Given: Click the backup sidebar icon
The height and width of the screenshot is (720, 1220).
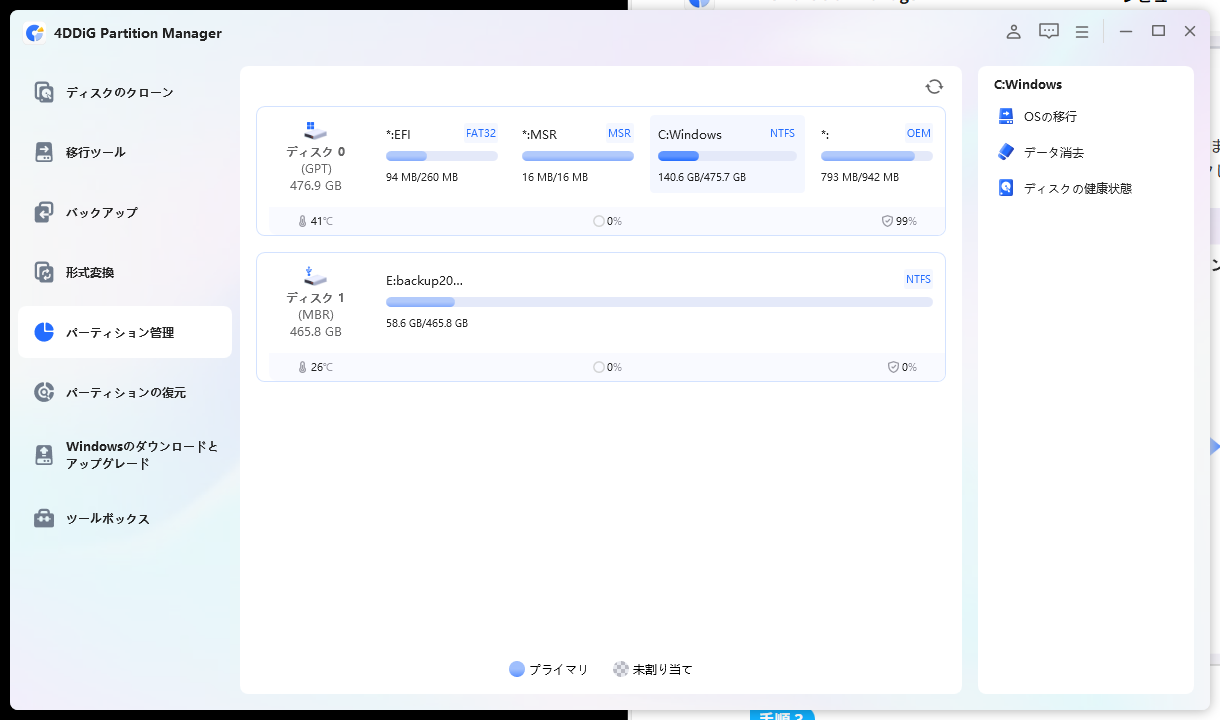Looking at the screenshot, I should click(x=44, y=213).
